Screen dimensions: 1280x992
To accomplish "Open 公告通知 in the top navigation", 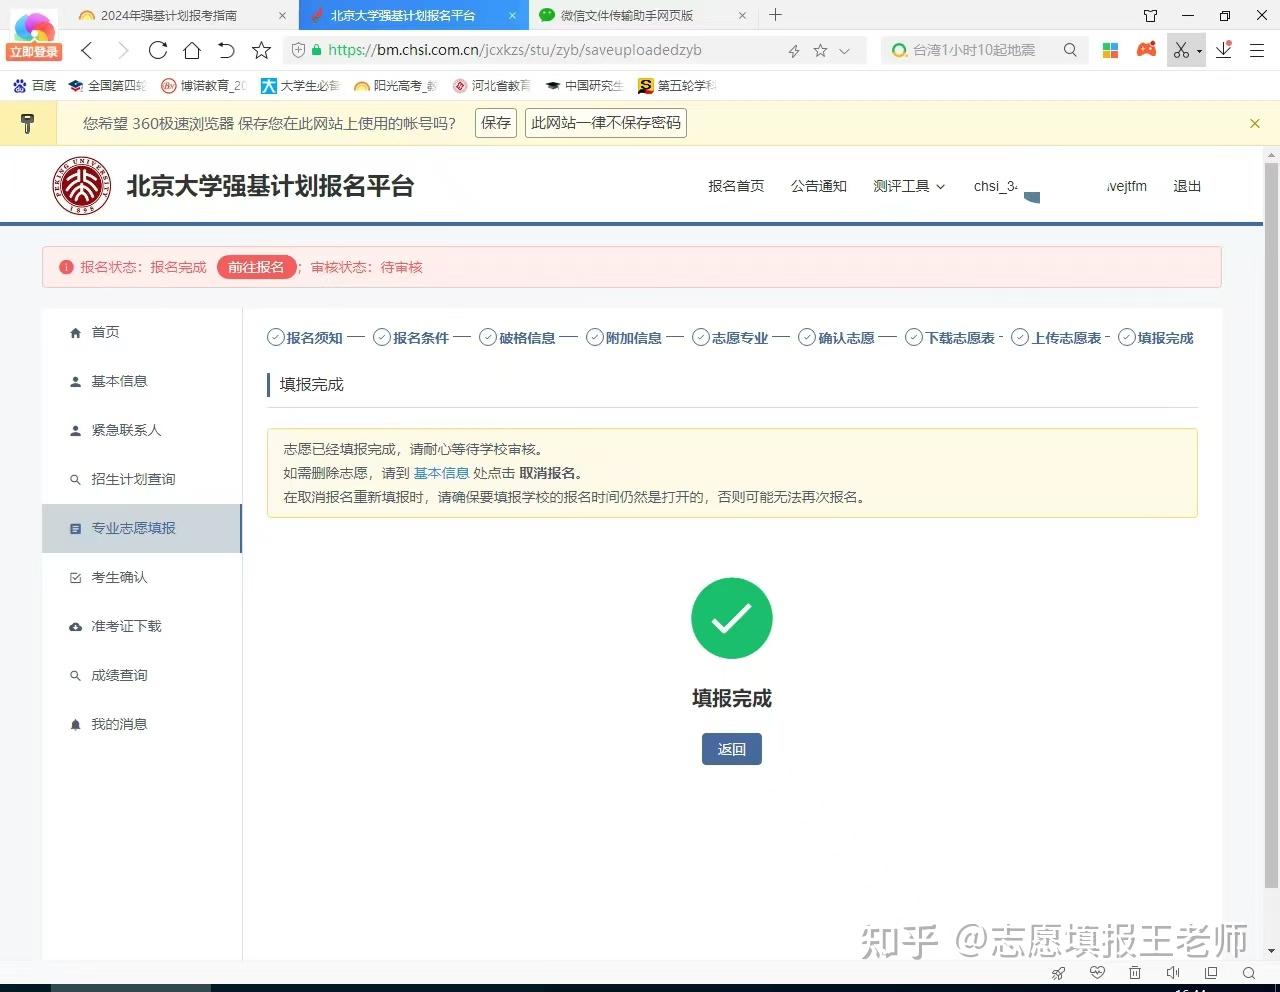I will [819, 186].
